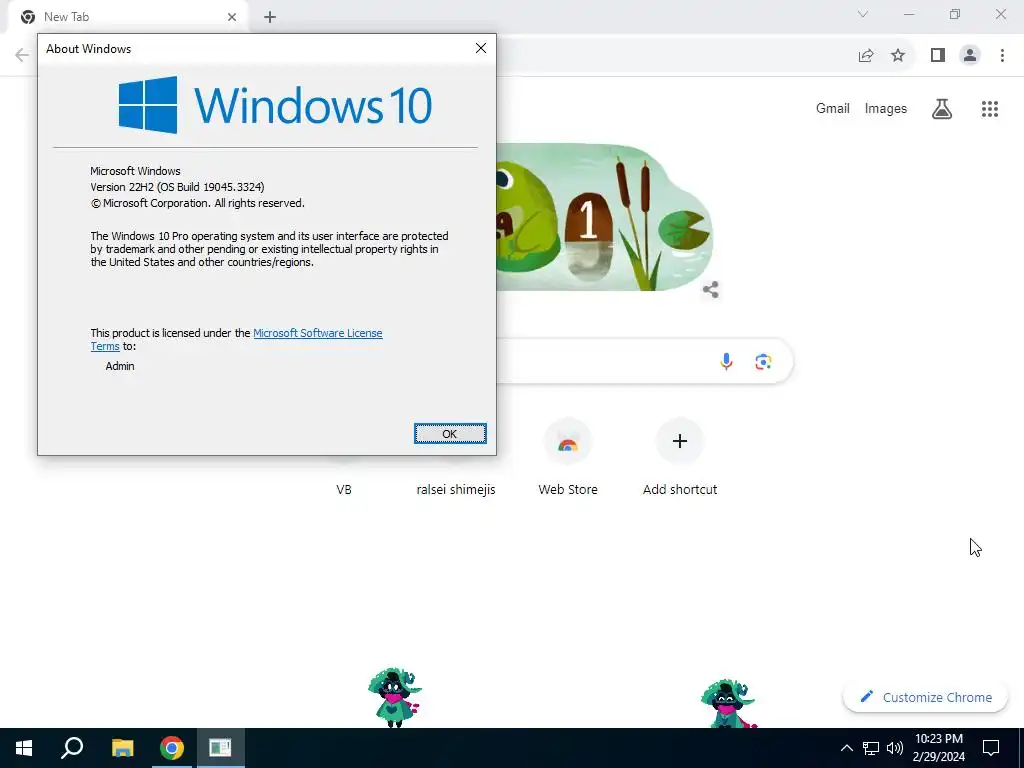
Task: Click the Google search box
Action: coord(645,361)
